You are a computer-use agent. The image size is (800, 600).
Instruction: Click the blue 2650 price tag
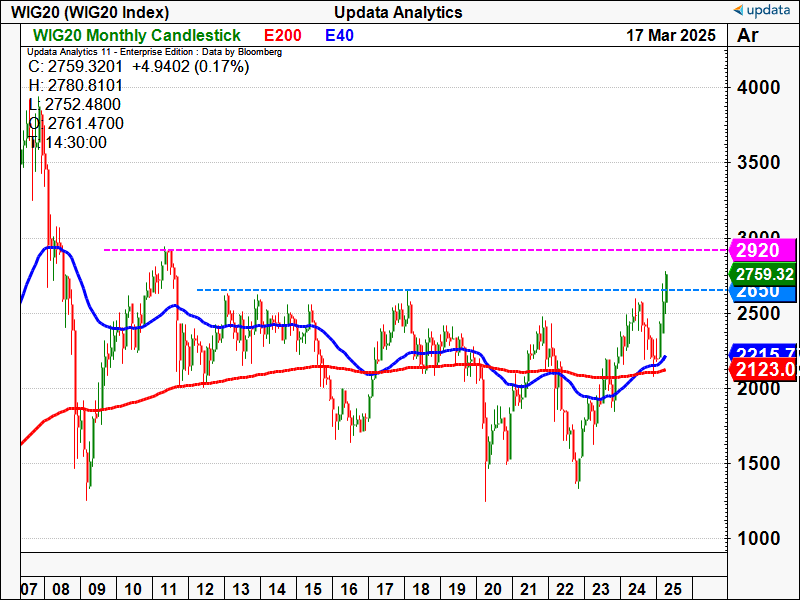(x=763, y=292)
